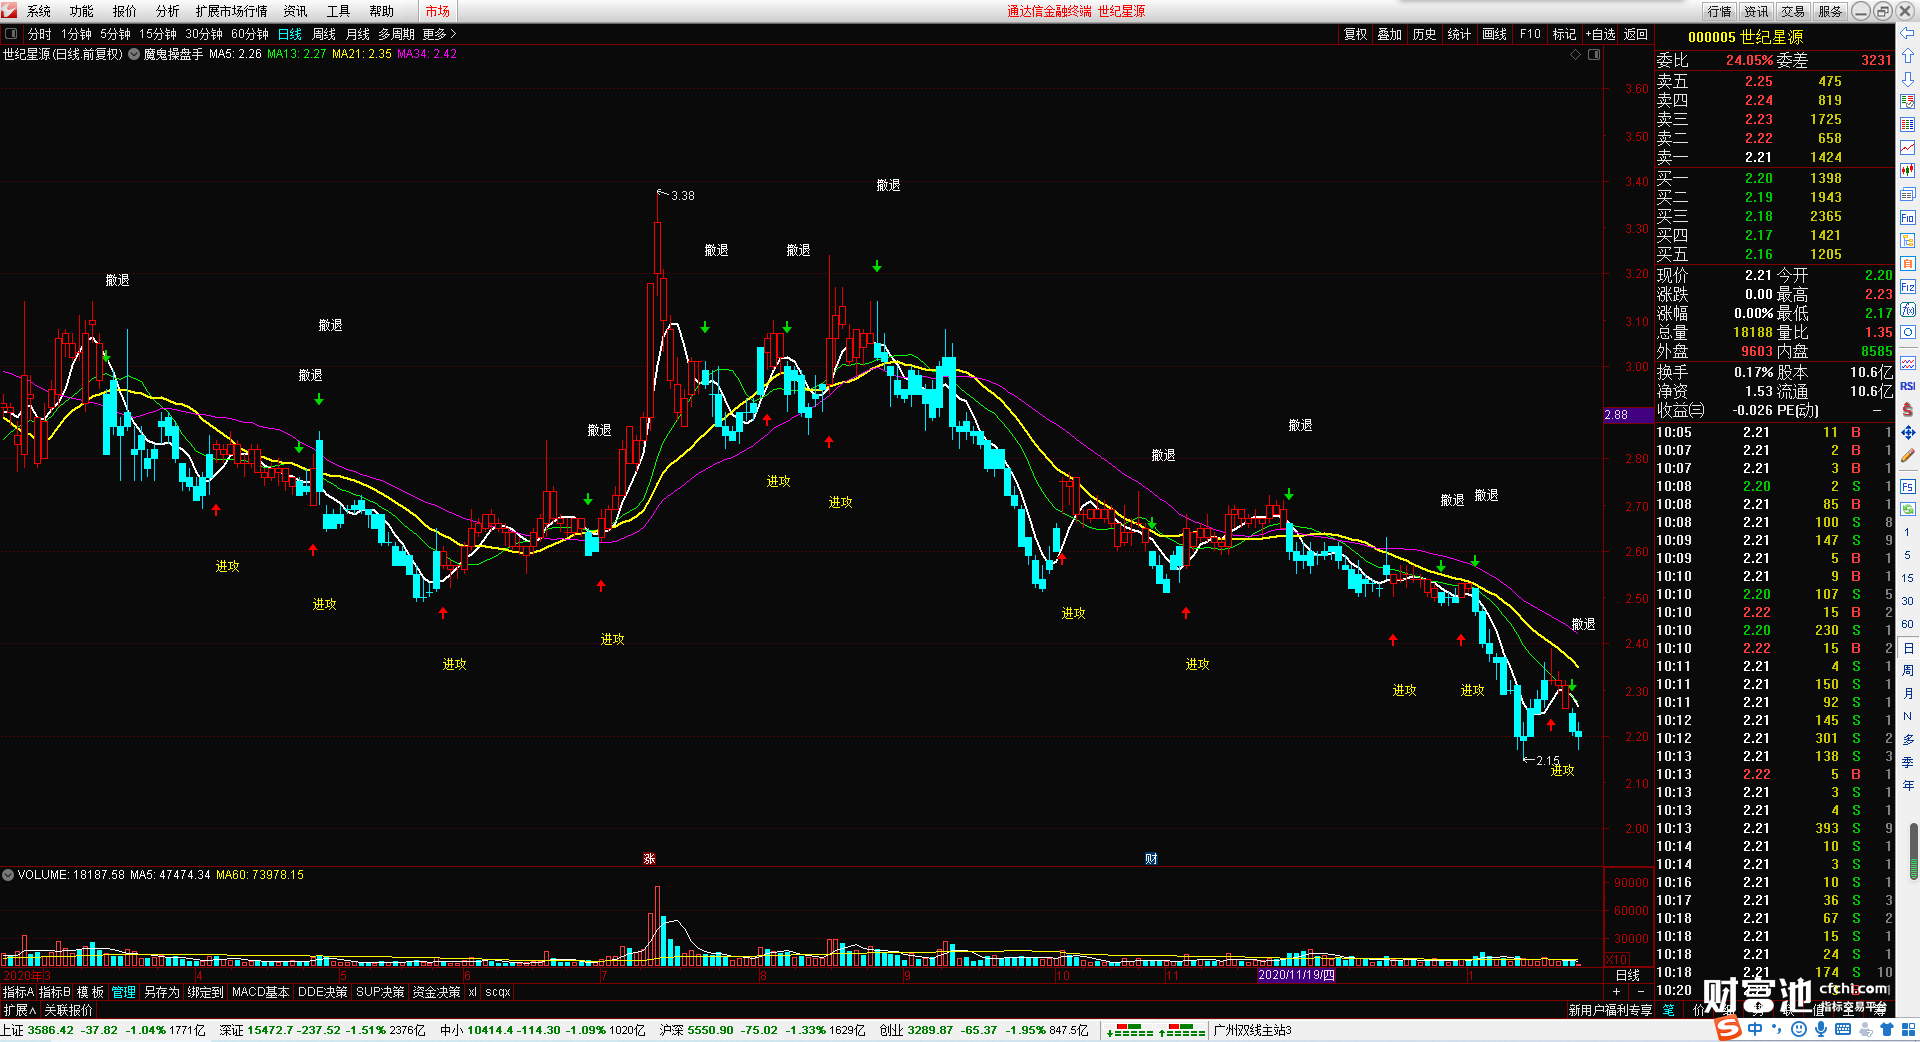Open the 功能 menu
The image size is (1920, 1042).
click(82, 11)
